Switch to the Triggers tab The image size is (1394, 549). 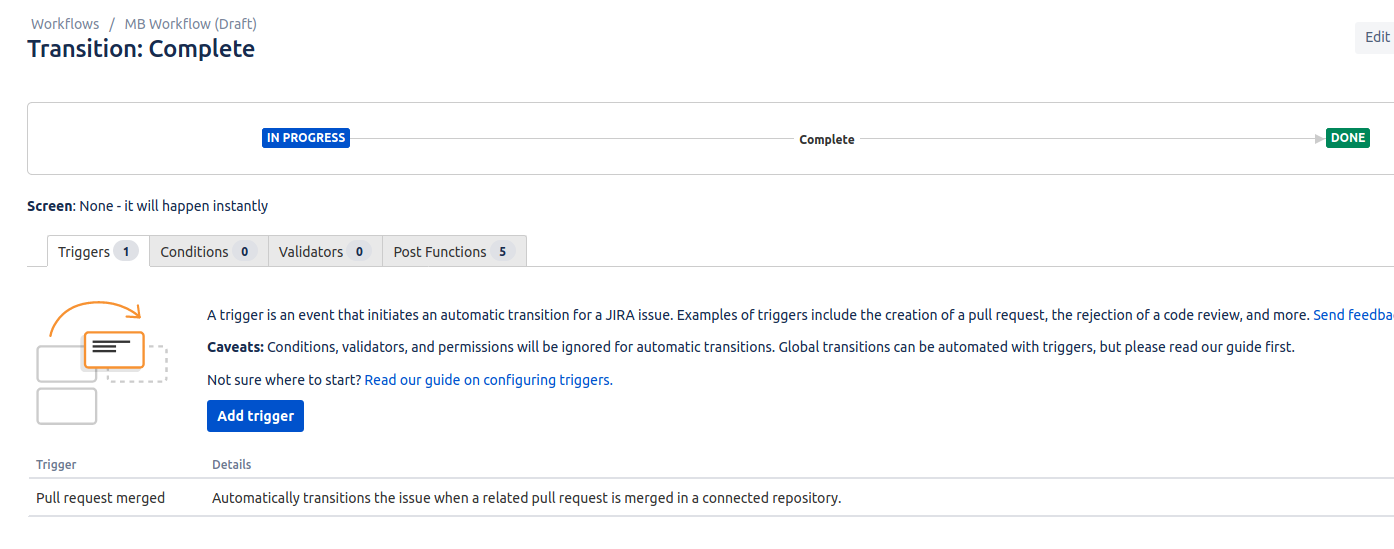pyautogui.click(x=98, y=251)
